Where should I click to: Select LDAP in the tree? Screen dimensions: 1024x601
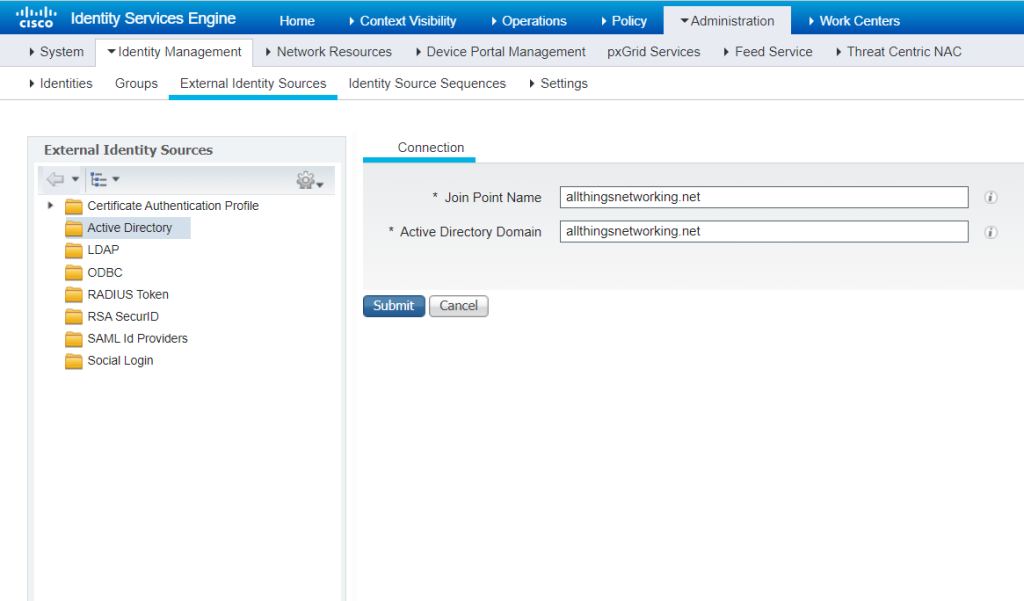click(x=103, y=250)
